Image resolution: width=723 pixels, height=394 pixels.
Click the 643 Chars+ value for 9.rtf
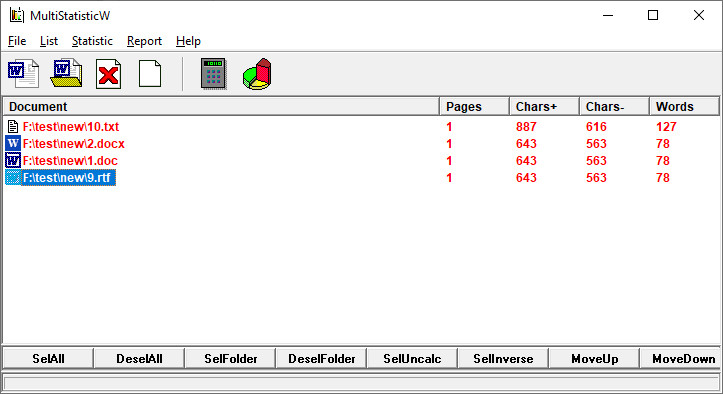click(x=526, y=178)
